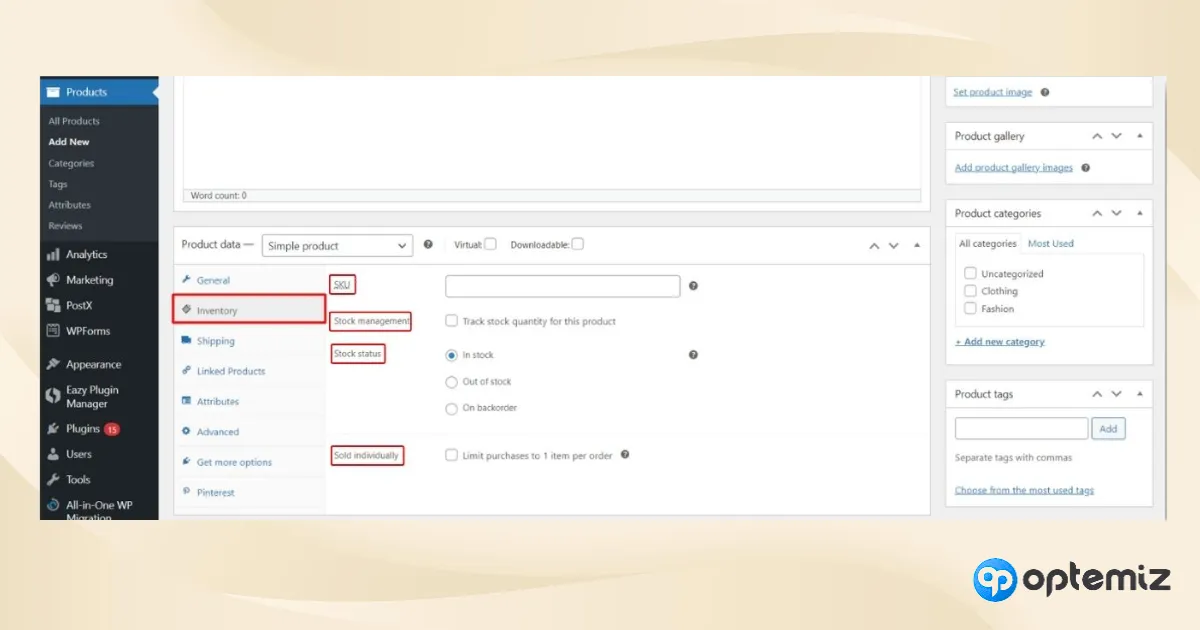This screenshot has width=1200, height=630.
Task: Click the PostX icon in the sidebar
Action: click(53, 305)
